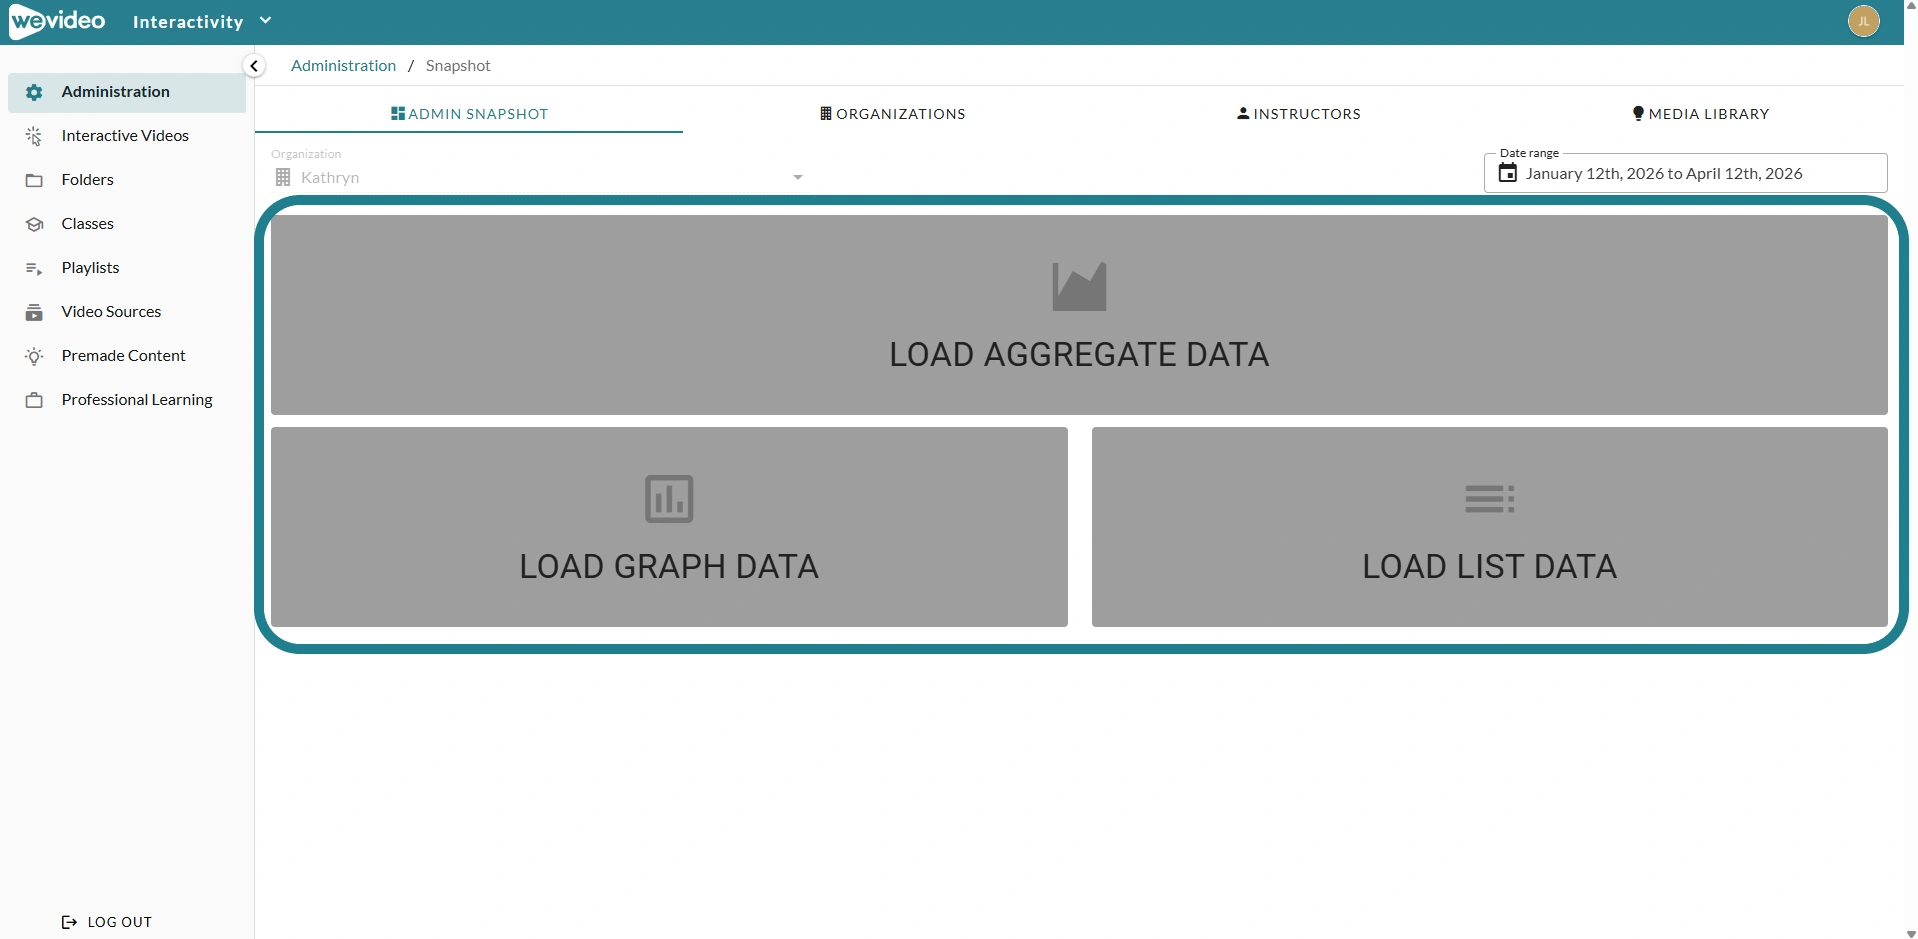The height and width of the screenshot is (939, 1918).
Task: Click the building icon beside Kathryn
Action: point(283,177)
